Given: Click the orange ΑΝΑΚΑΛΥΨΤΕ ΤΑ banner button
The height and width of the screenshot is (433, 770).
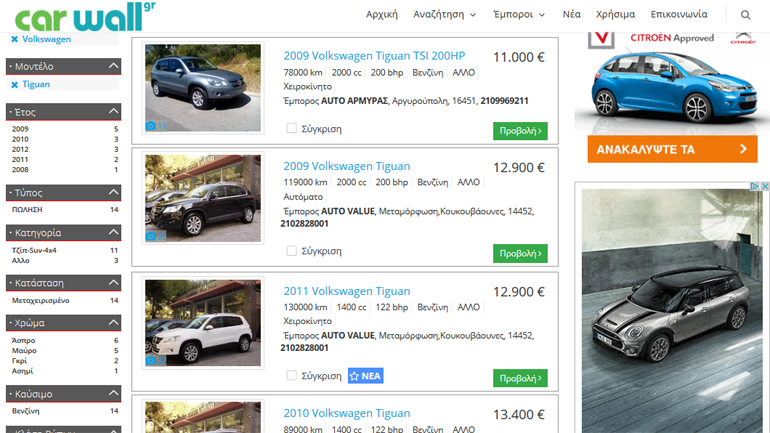Looking at the screenshot, I should (x=672, y=149).
